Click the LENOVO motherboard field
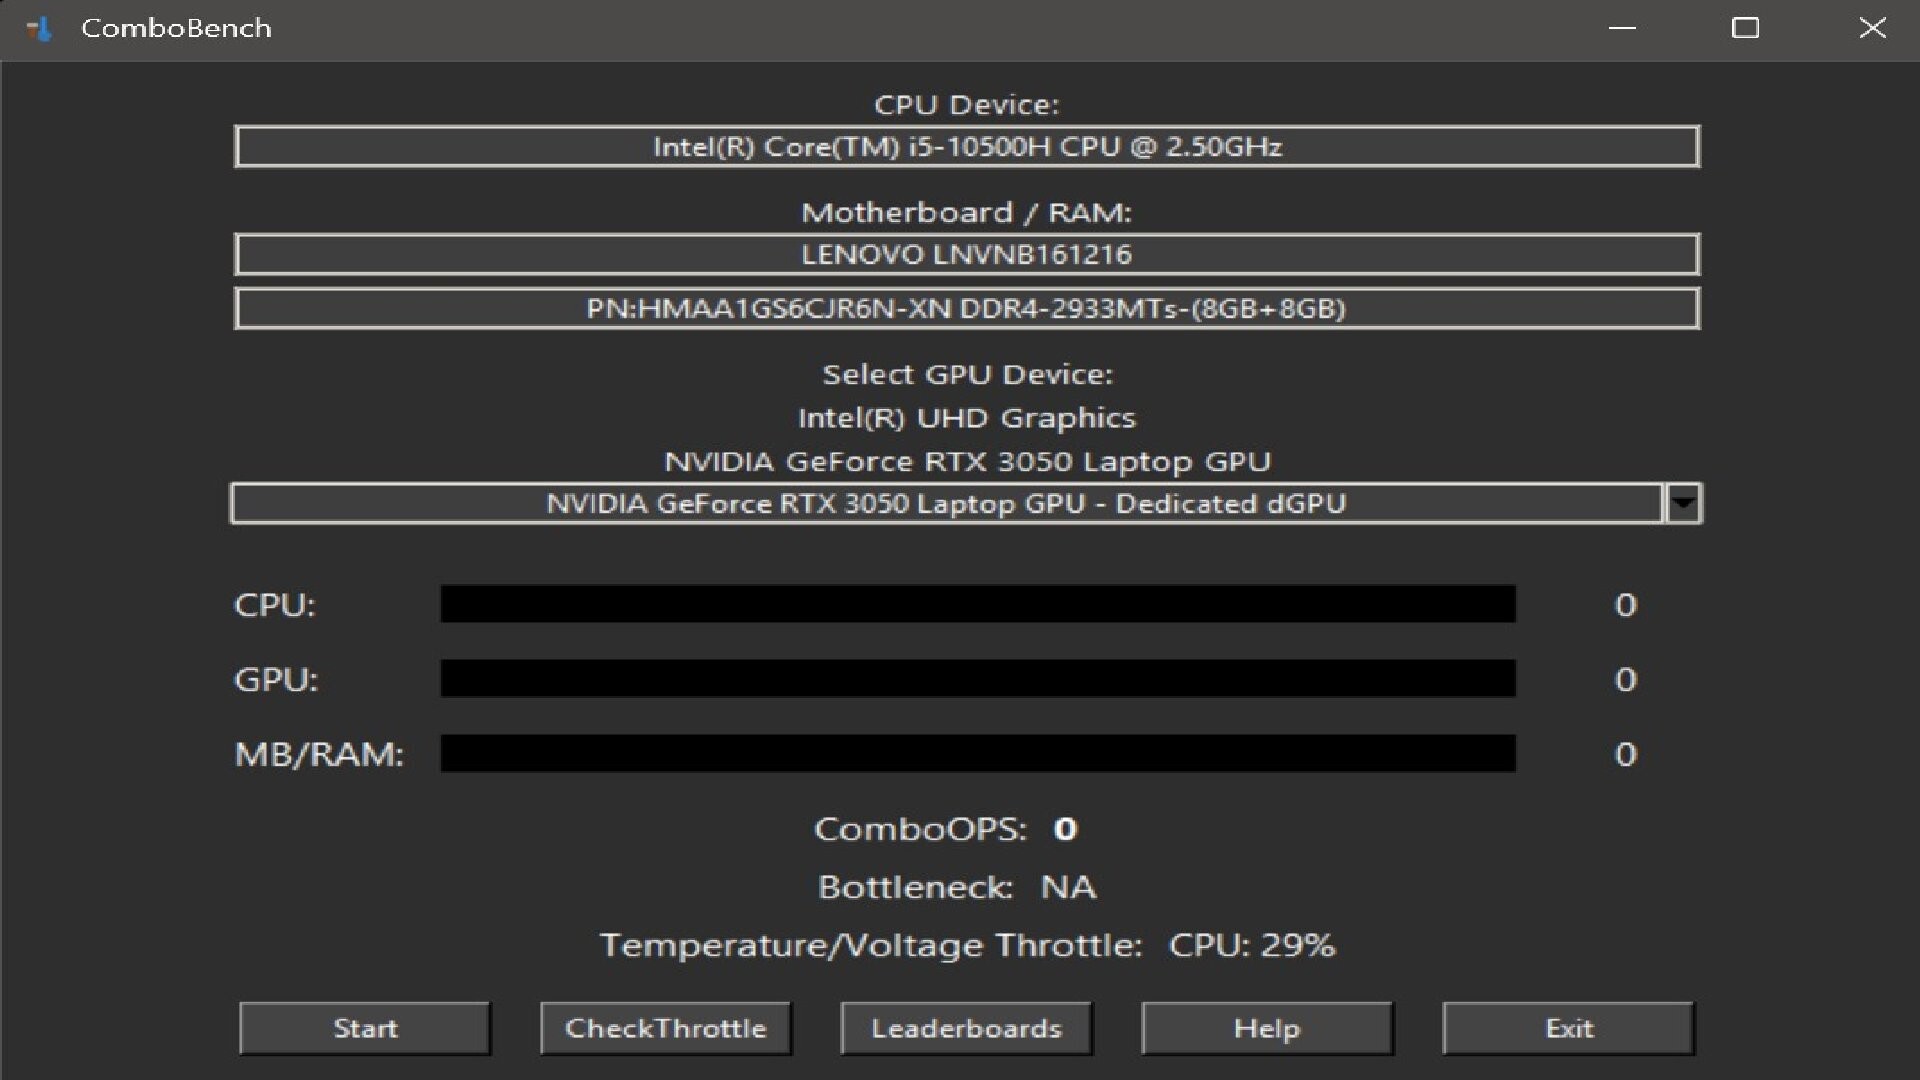This screenshot has width=1920, height=1080. coord(966,254)
